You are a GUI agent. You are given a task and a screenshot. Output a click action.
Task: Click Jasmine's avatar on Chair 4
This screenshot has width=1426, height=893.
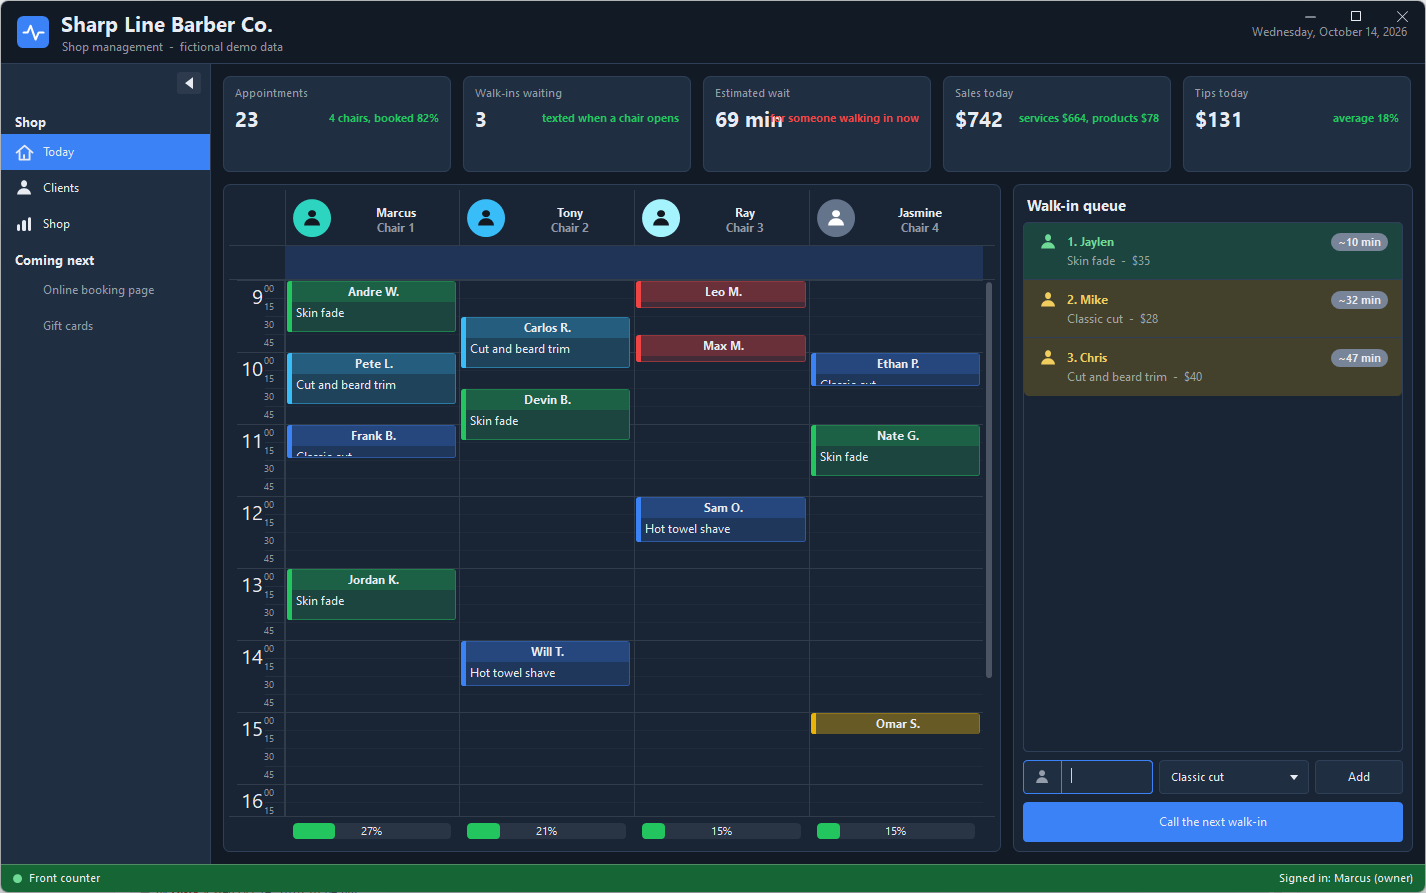[x=836, y=218]
